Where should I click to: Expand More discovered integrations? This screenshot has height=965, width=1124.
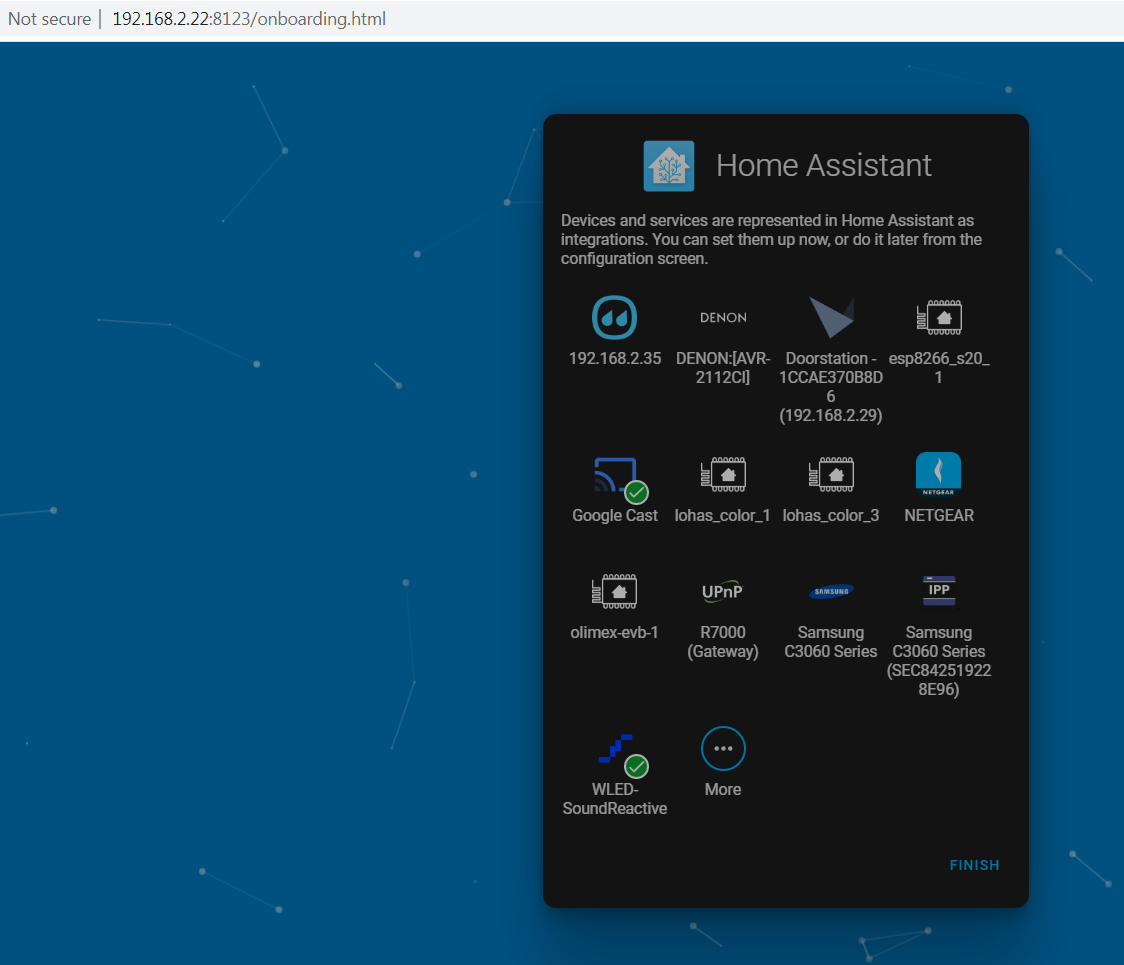[722, 748]
